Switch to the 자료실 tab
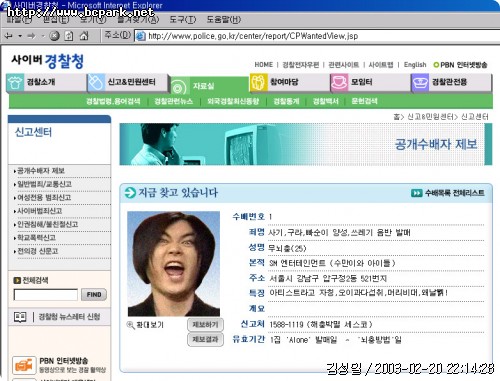Screen dimensions: 500x381 (x=209, y=86)
